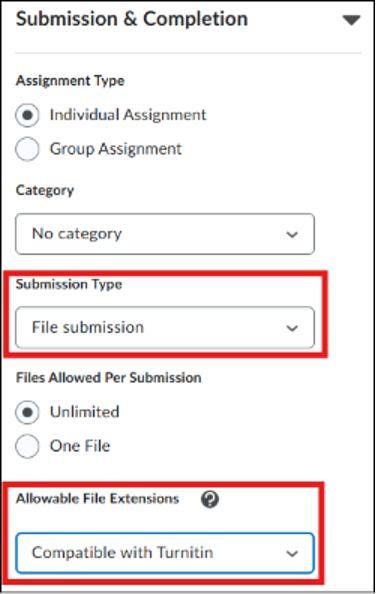Select the One File radio button
The width and height of the screenshot is (376, 594).
pos(27,446)
